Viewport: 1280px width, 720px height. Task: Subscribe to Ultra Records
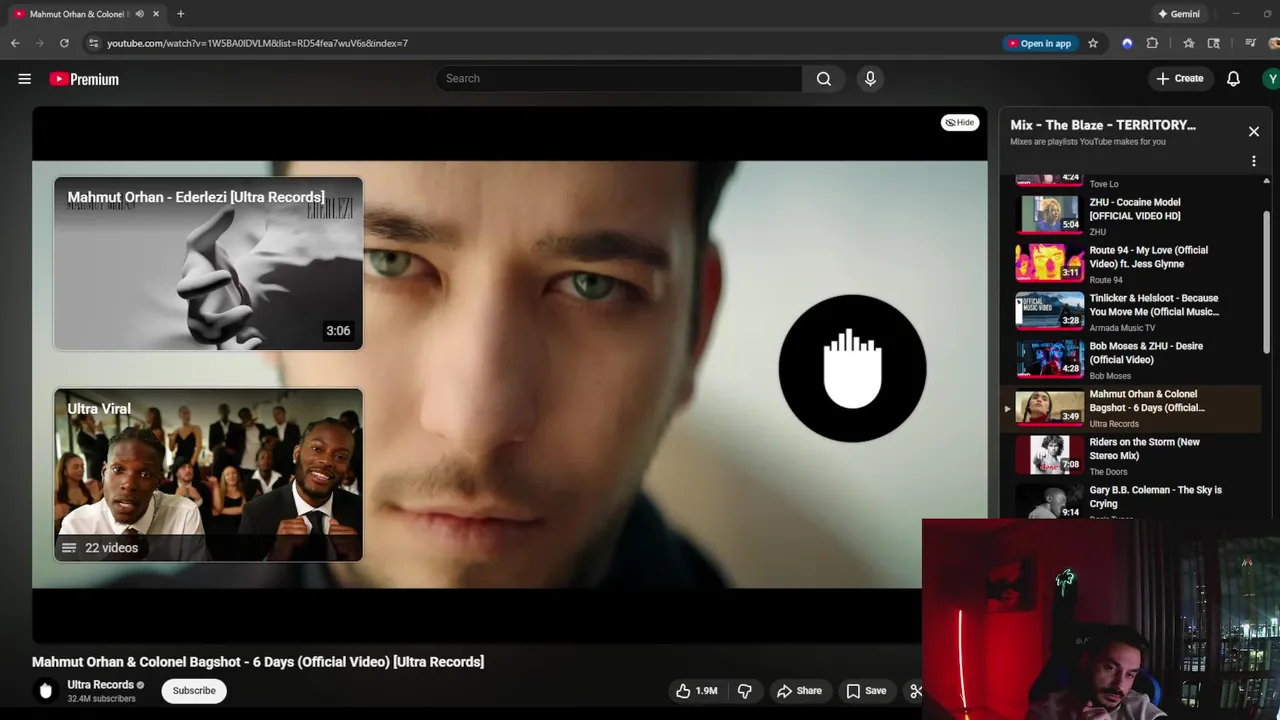pos(194,691)
